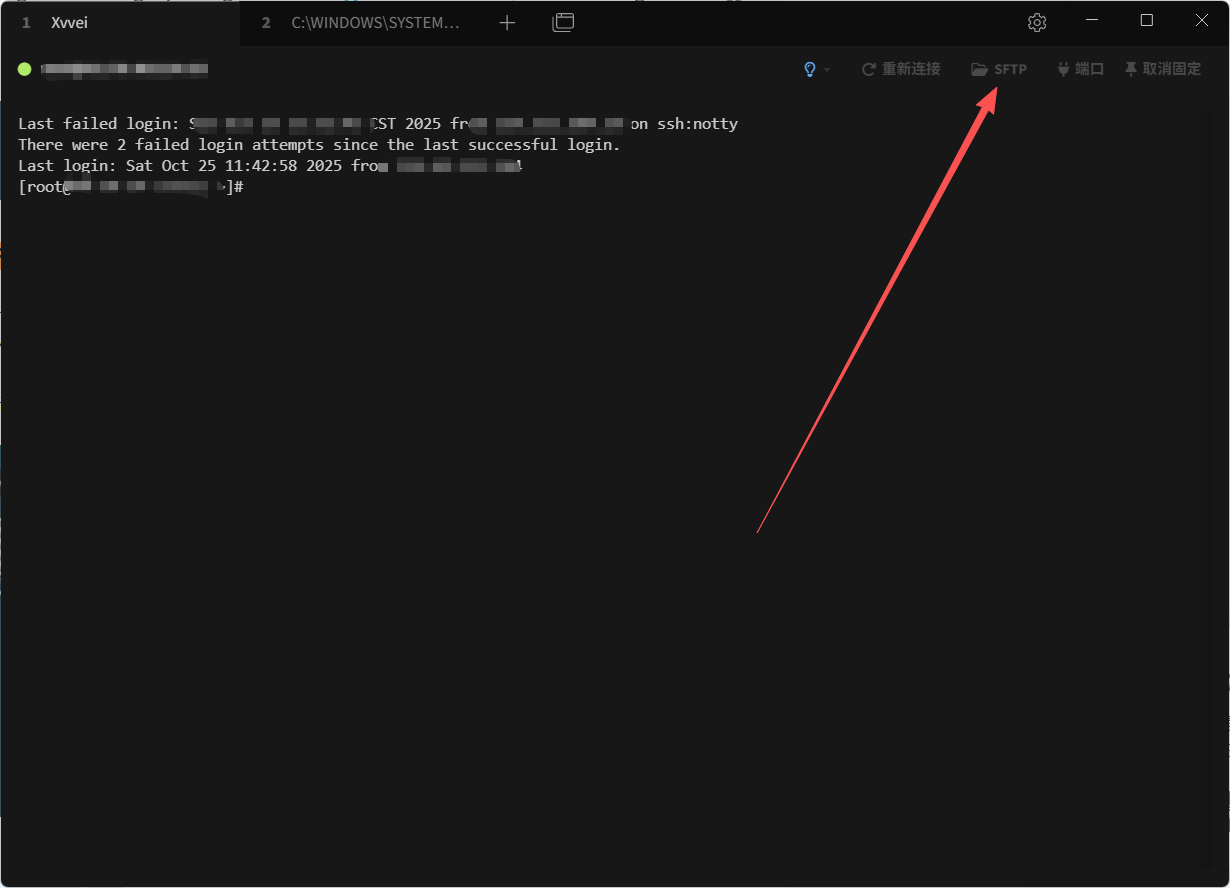
Task: Open a new tab with the plus icon
Action: click(507, 22)
